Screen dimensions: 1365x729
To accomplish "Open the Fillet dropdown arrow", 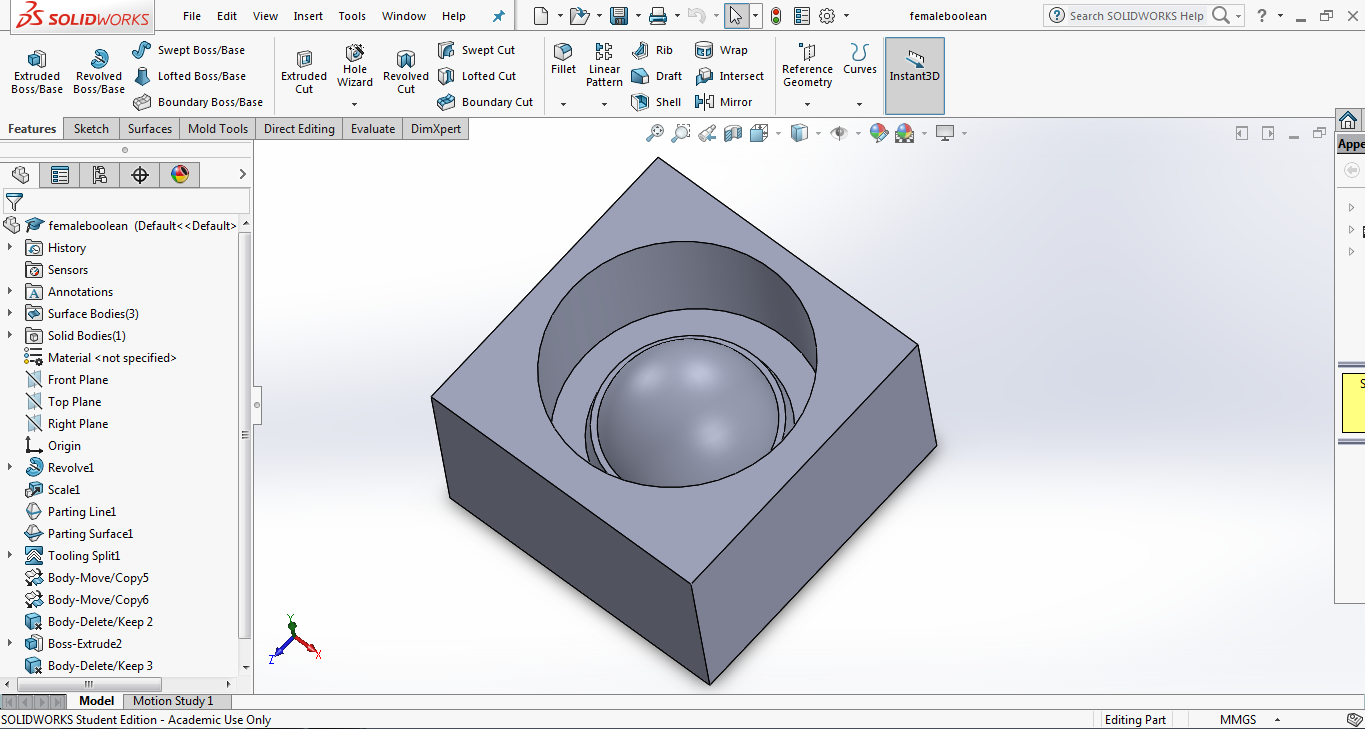I will point(563,104).
